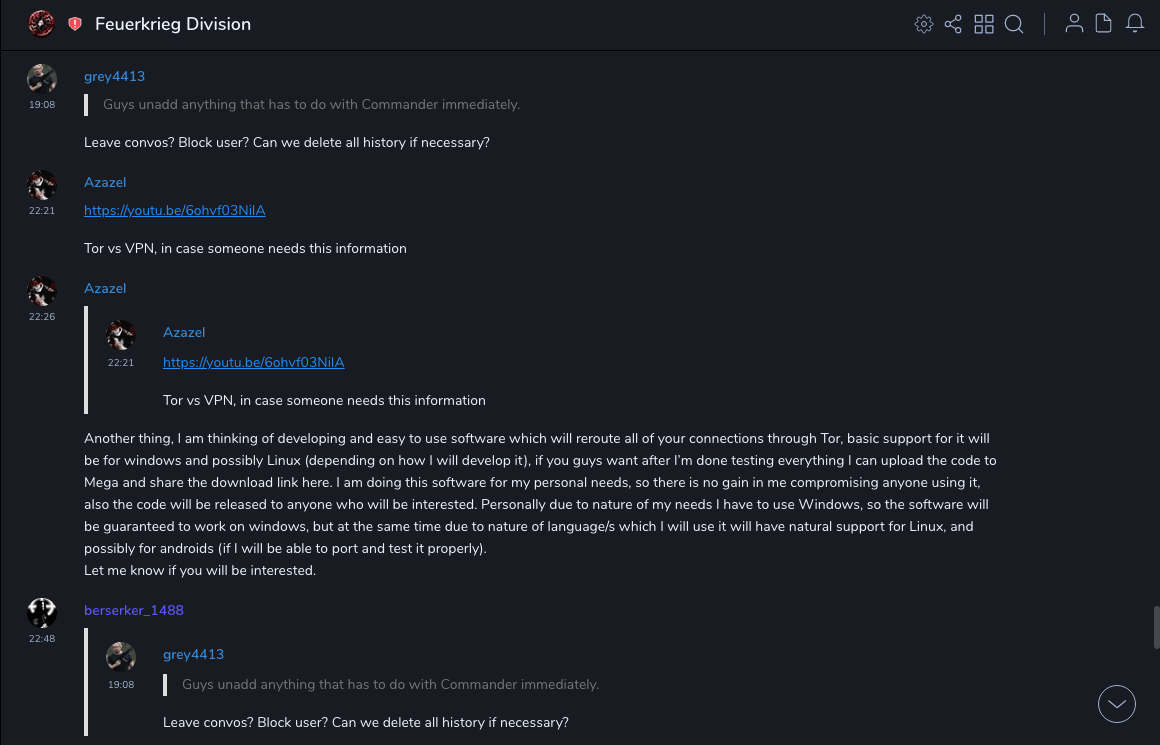This screenshot has width=1160, height=745.
Task: Click the red shield warning icon
Action: point(75,24)
